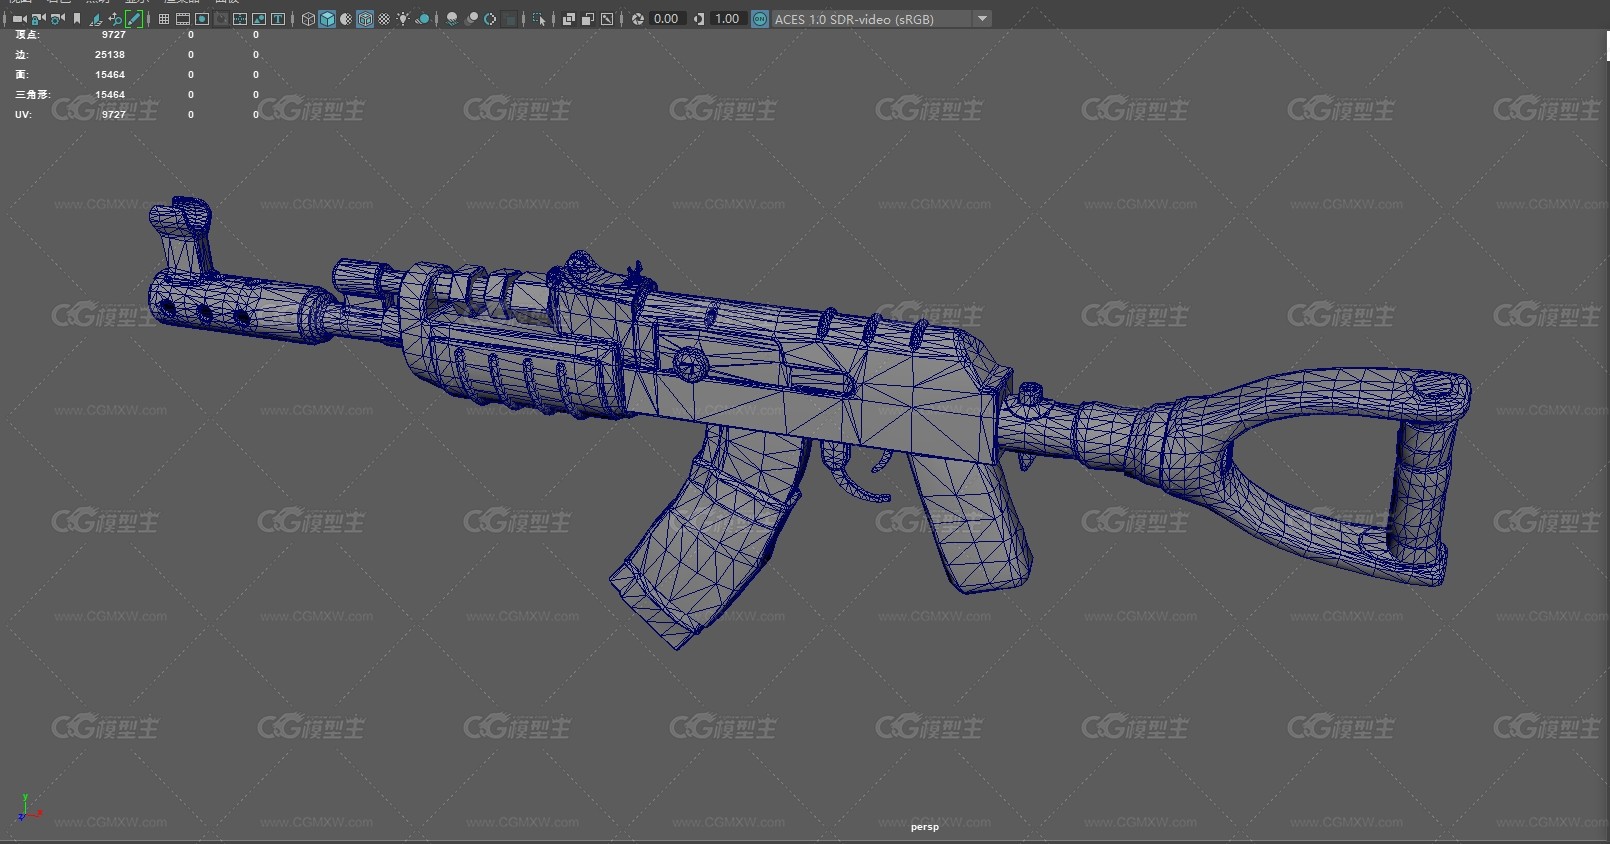Click the Image Plane icon
Viewport: 1610px width, 844px height.
click(96, 19)
